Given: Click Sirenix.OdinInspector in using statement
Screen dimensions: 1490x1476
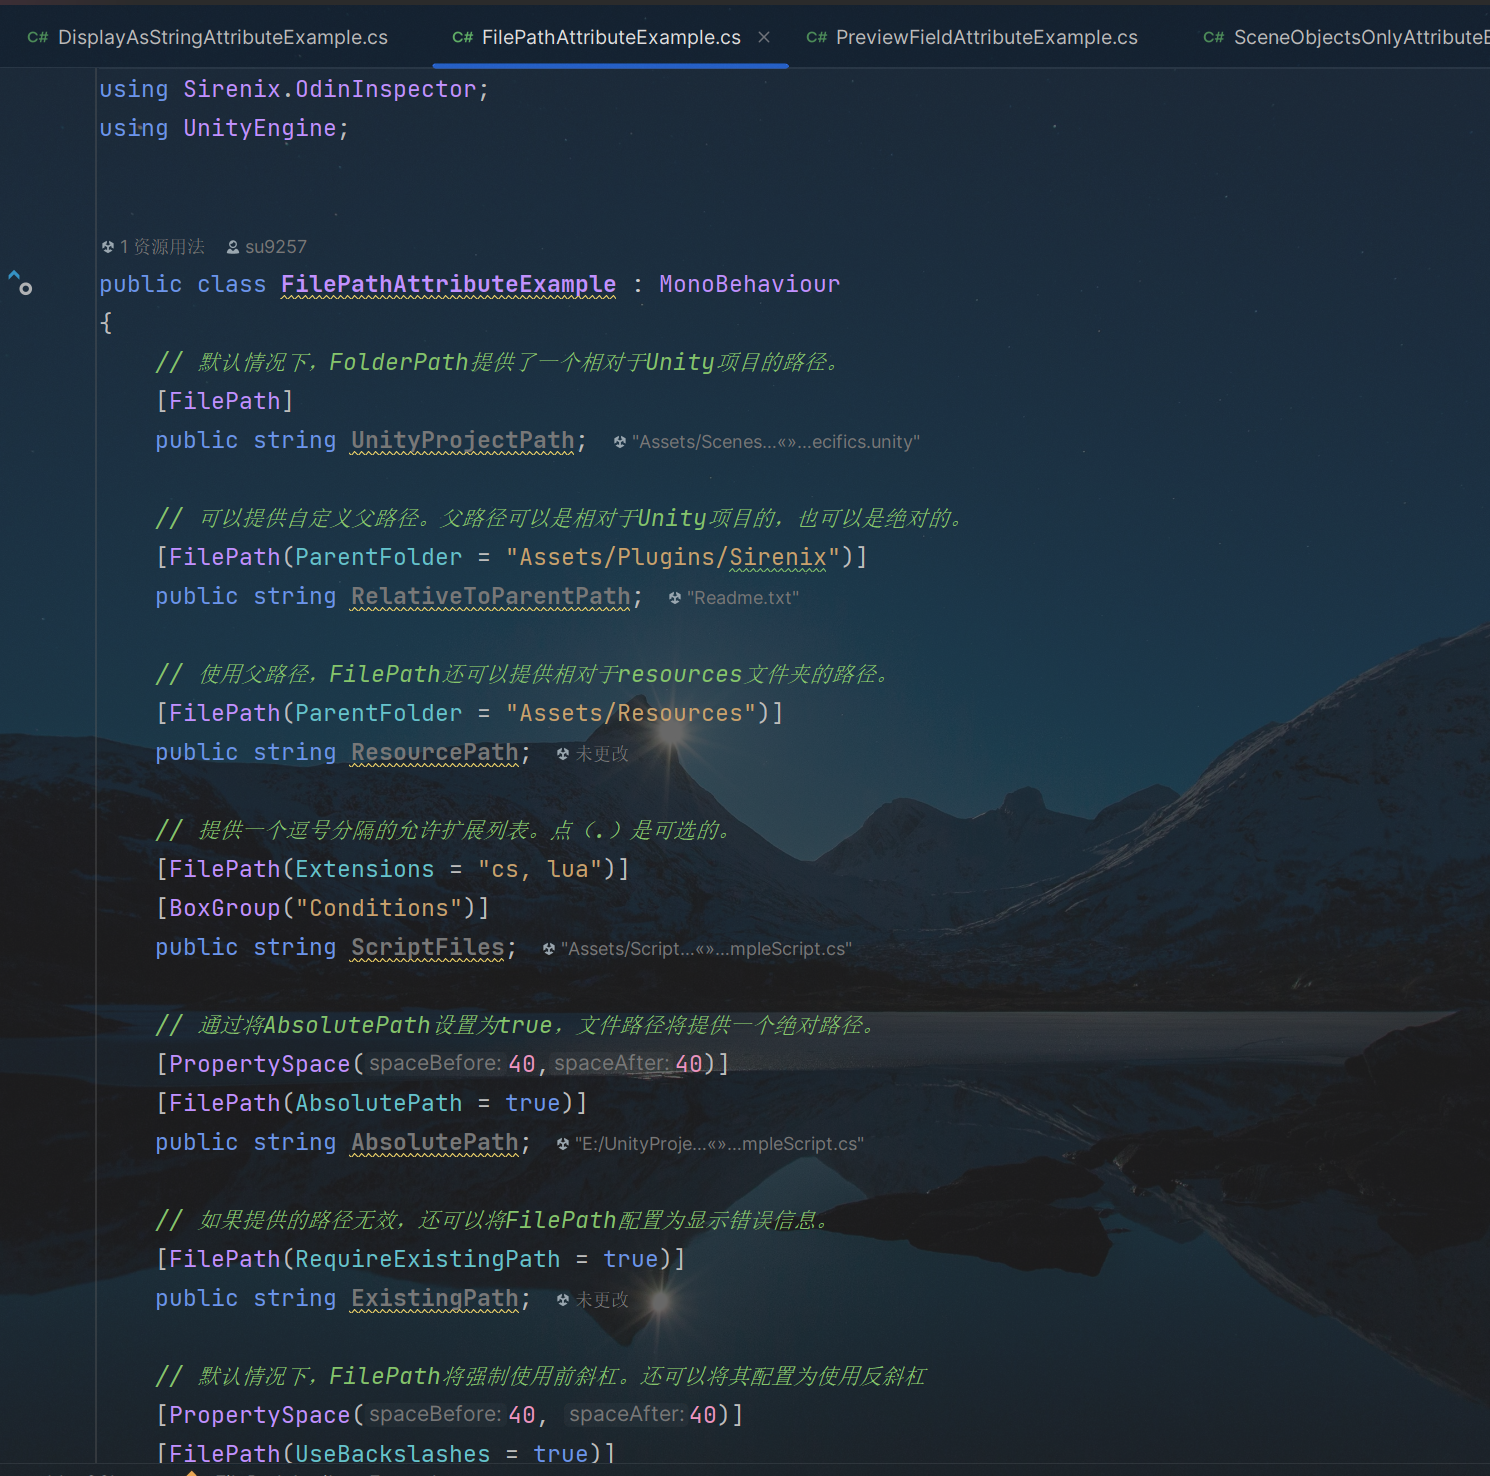Looking at the screenshot, I should pyautogui.click(x=330, y=89).
